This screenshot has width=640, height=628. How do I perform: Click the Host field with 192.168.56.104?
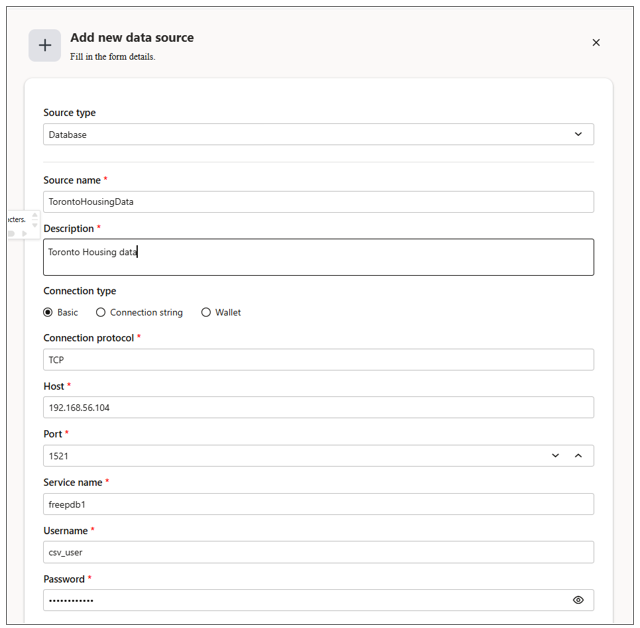[x=318, y=408]
